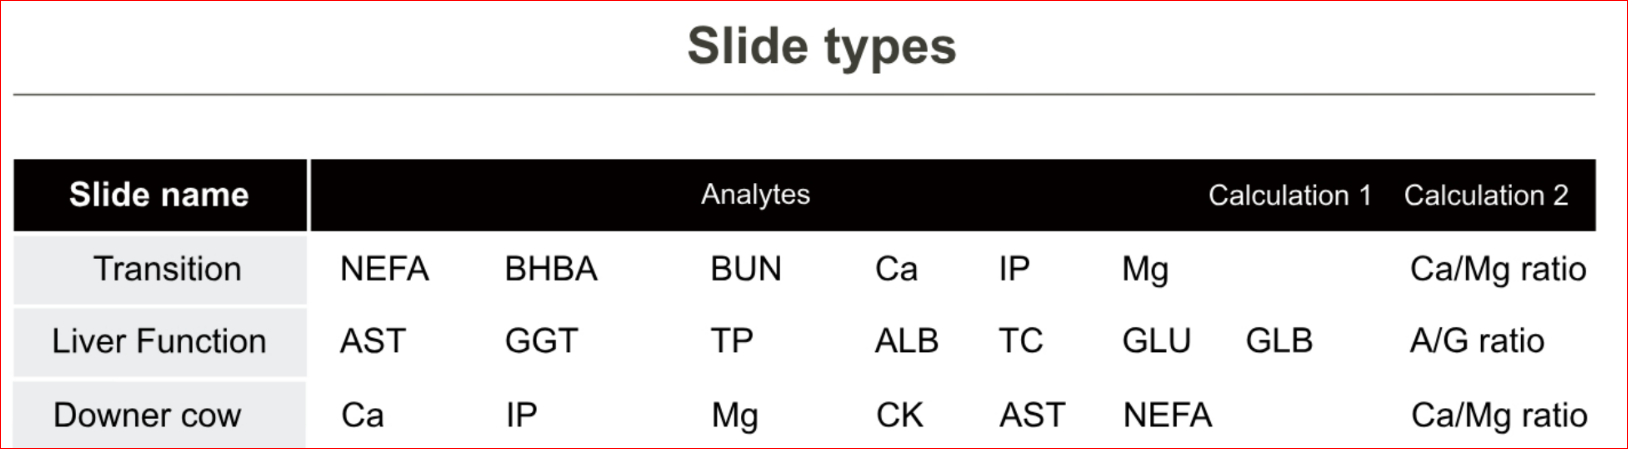Click the Liver Function row label
Screen dimensions: 1628x449
(159, 342)
